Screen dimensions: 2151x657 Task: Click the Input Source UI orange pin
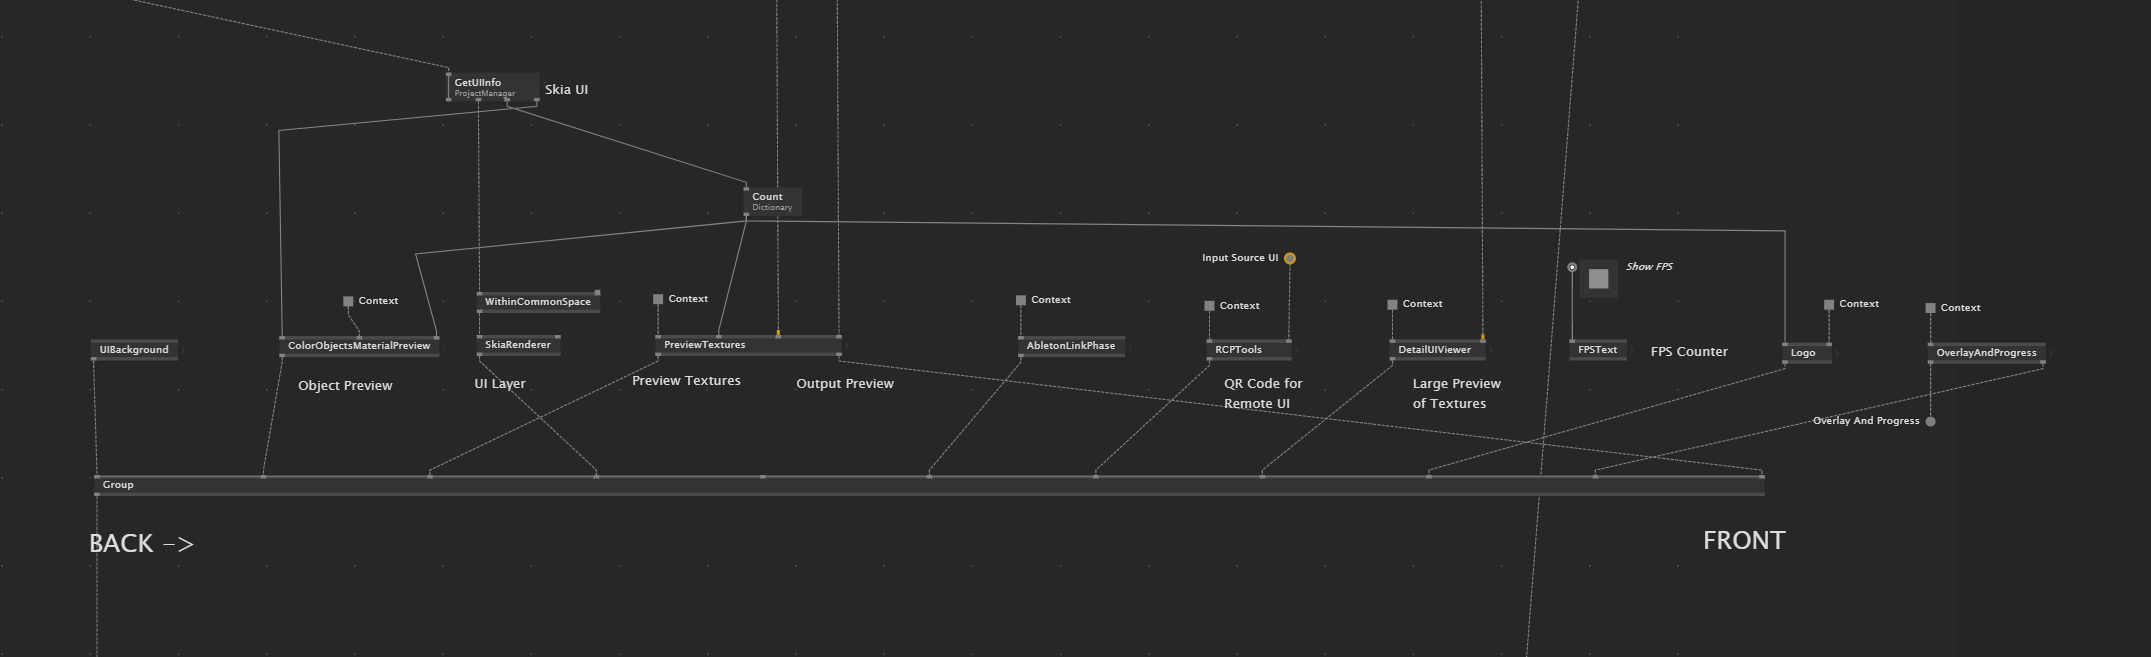pos(1290,259)
